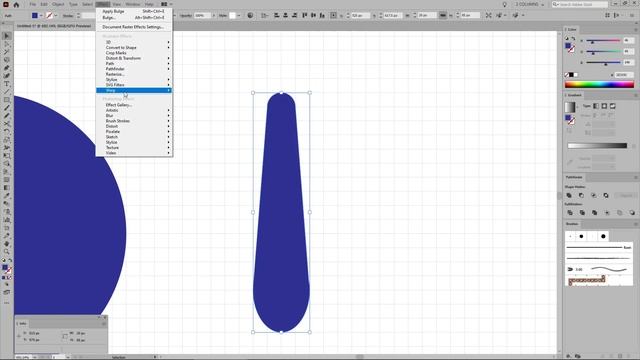Expand the Convert to Shape submenu

(x=134, y=47)
